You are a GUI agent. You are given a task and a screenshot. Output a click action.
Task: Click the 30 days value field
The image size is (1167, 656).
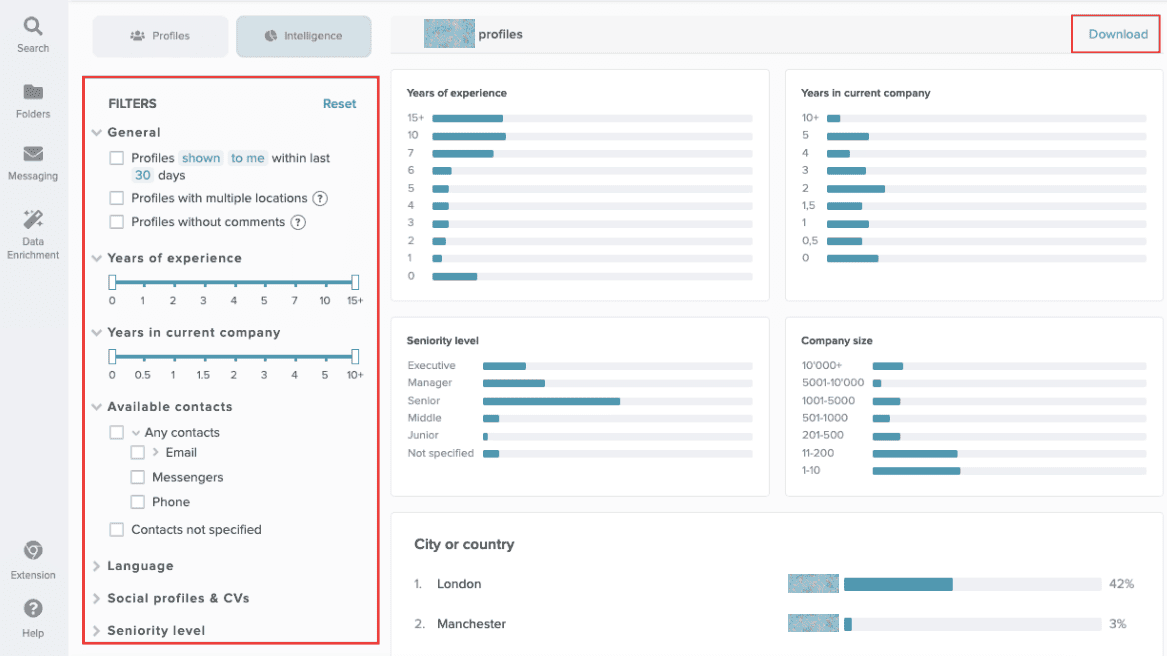[142, 175]
